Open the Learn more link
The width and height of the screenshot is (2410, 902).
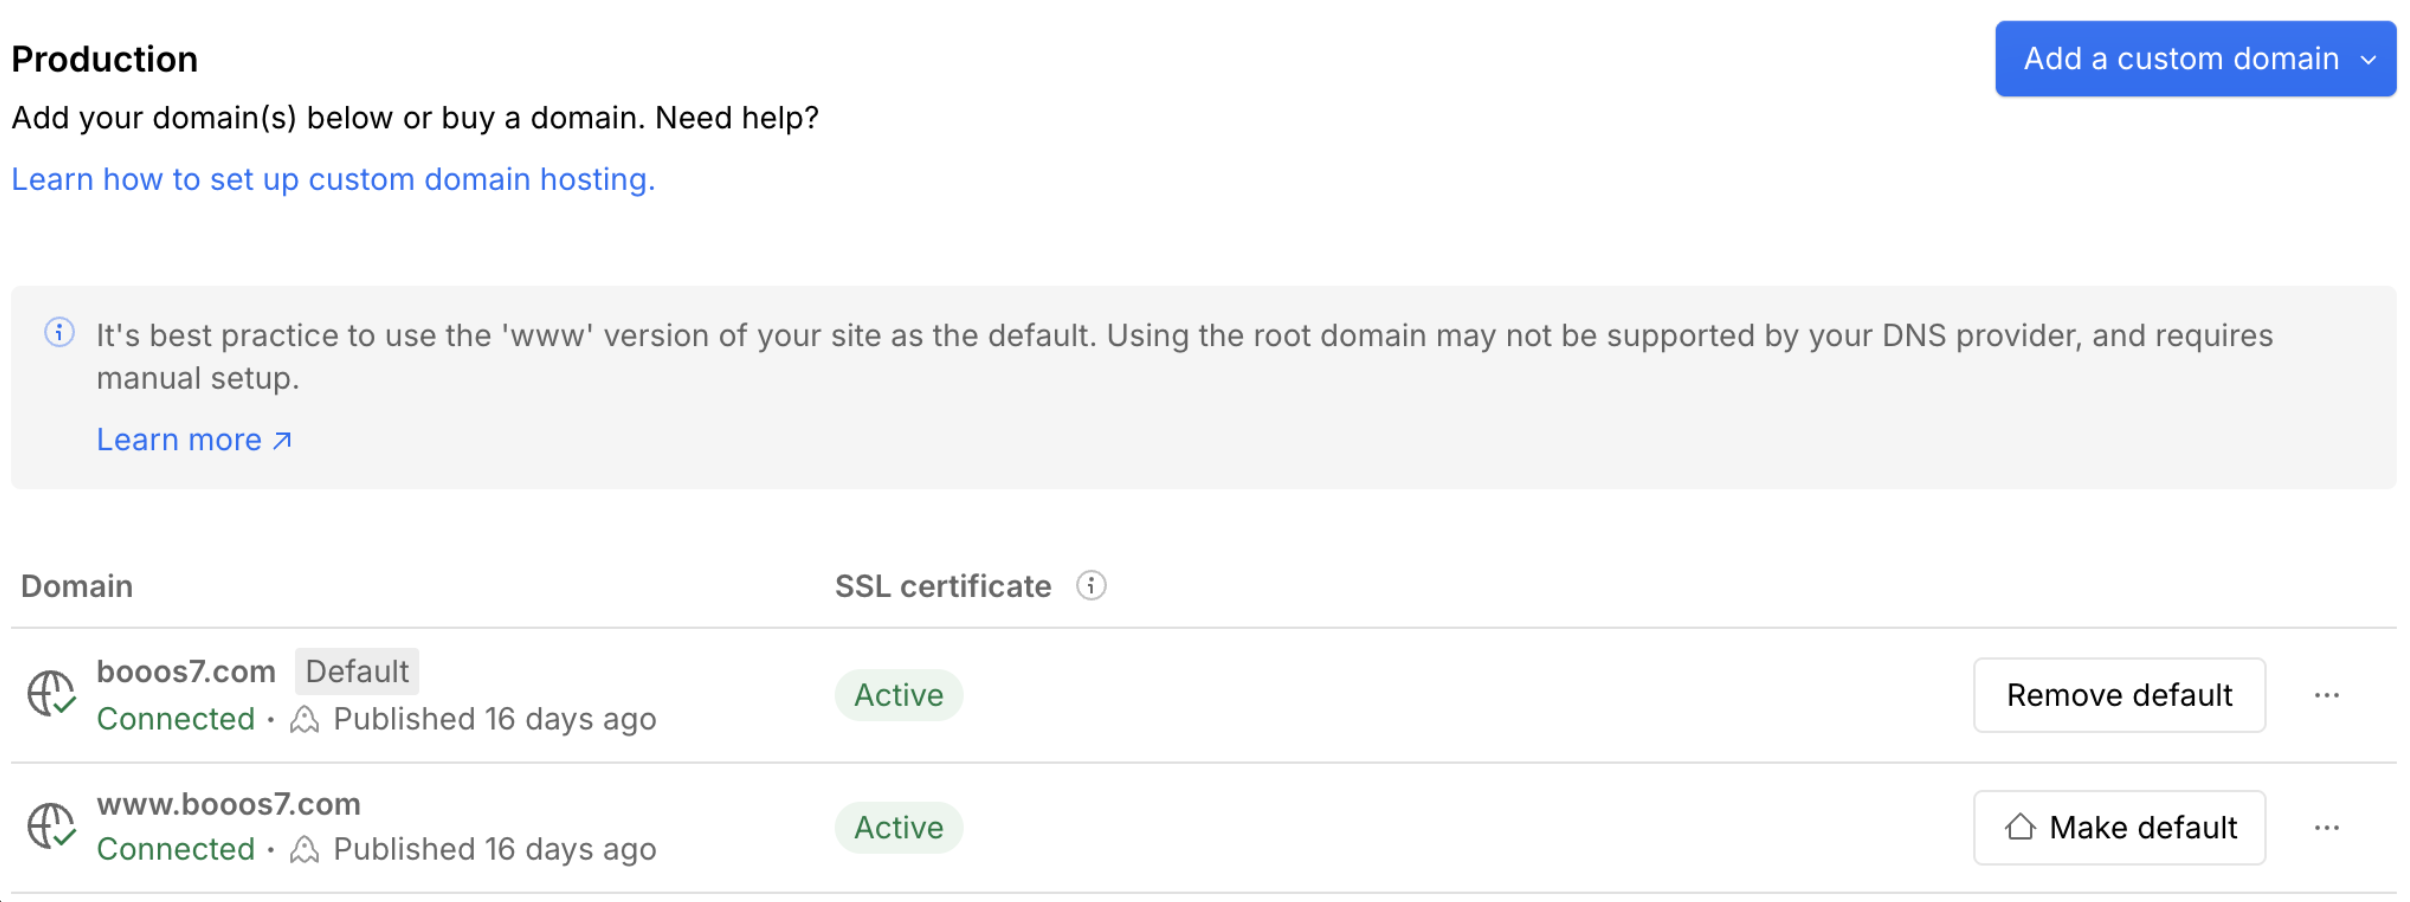194,440
